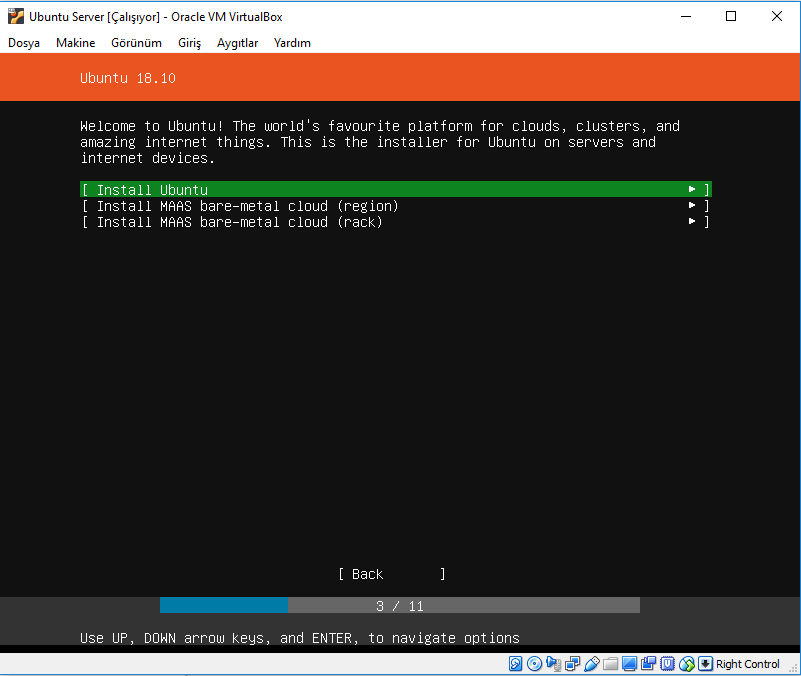
Task: Click the shared folders status icon
Action: (x=610, y=664)
